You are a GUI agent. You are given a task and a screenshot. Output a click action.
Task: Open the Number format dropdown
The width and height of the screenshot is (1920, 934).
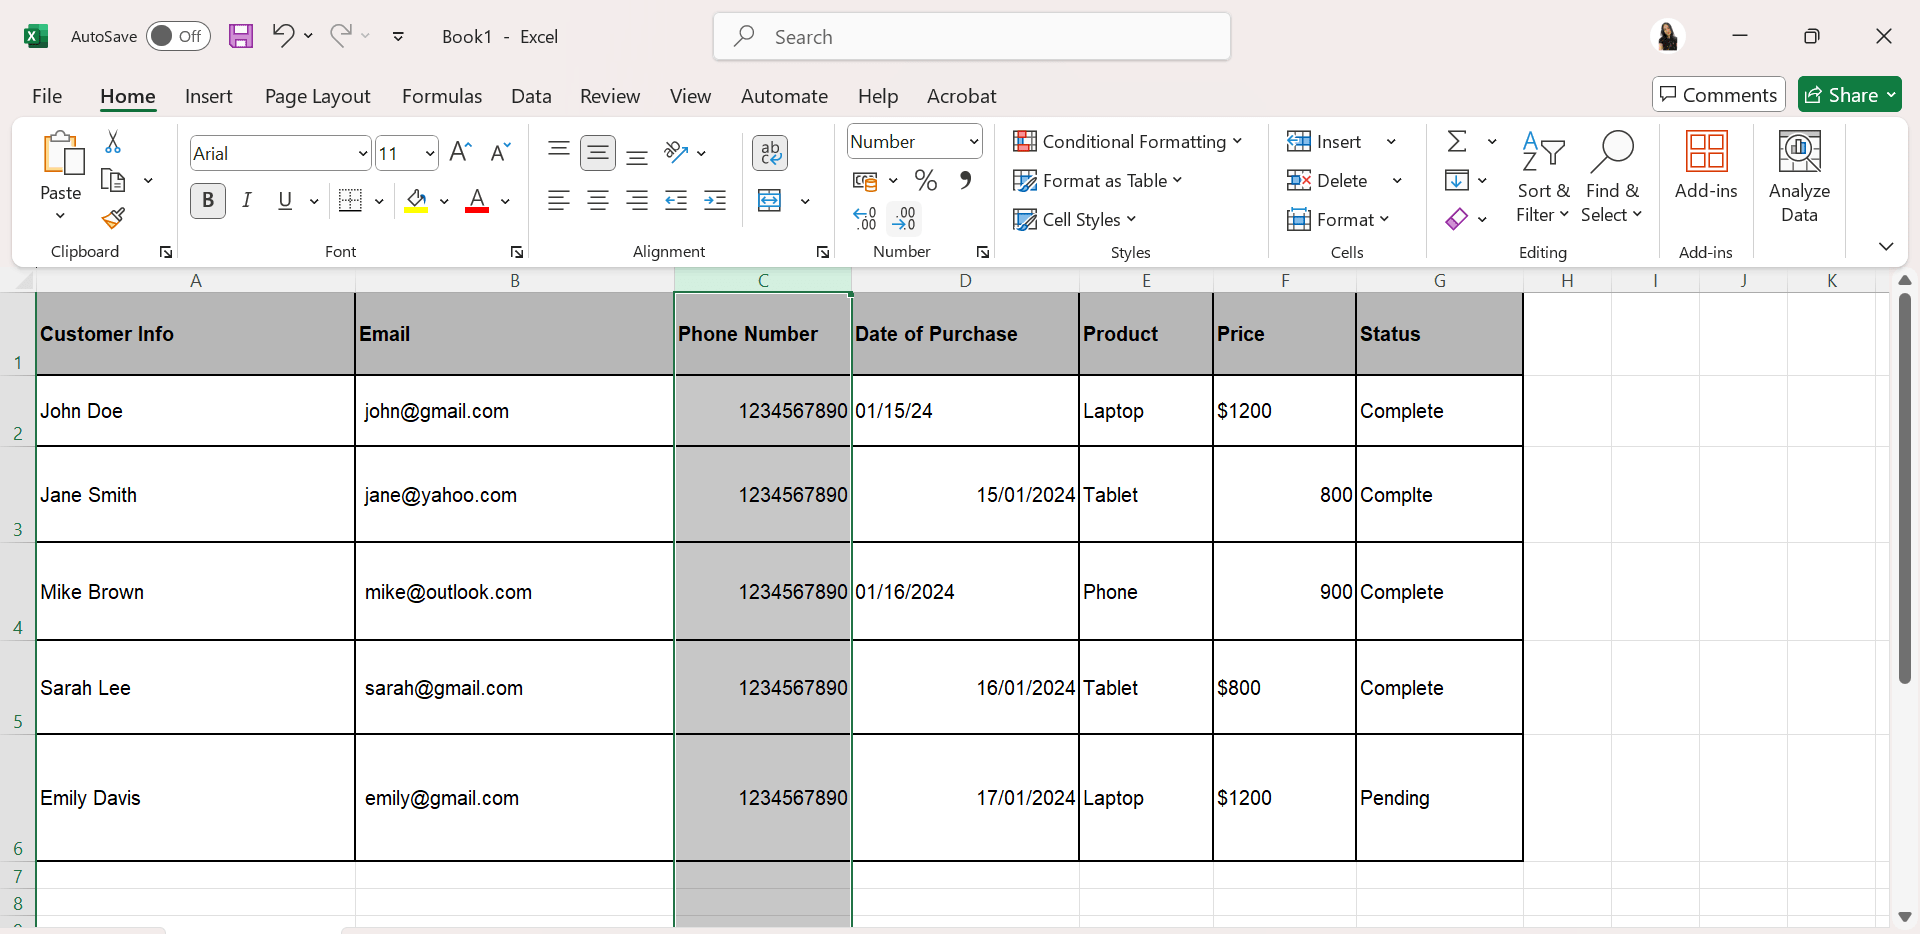[x=914, y=142]
